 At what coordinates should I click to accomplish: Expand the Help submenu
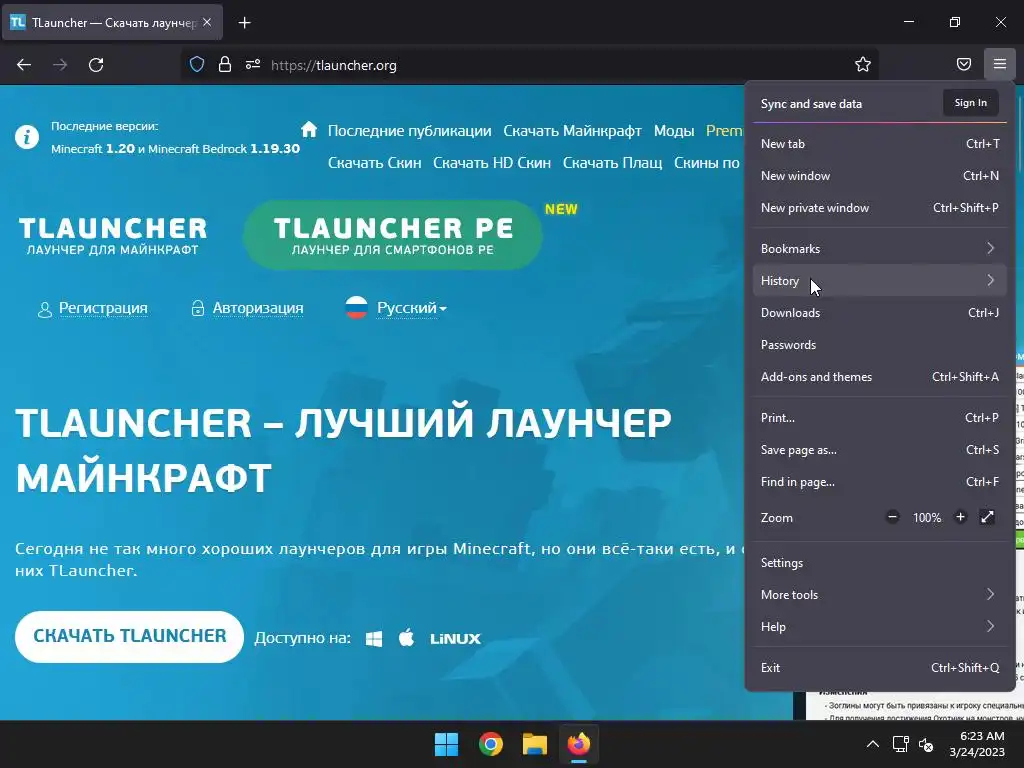click(x=880, y=626)
